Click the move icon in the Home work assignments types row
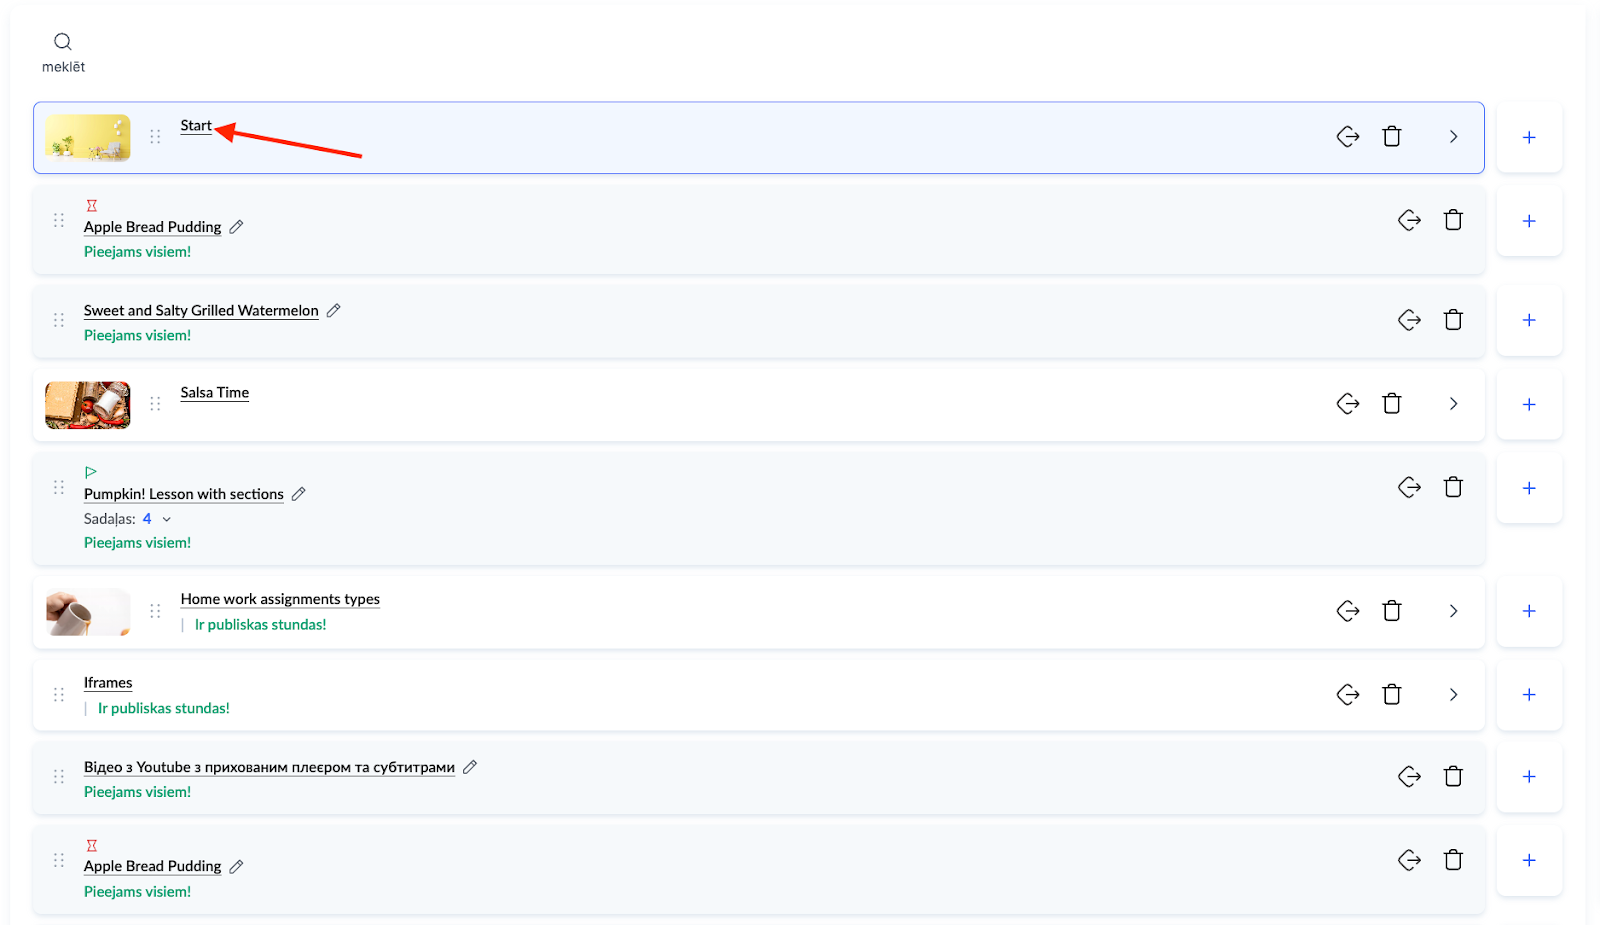 coord(1347,611)
